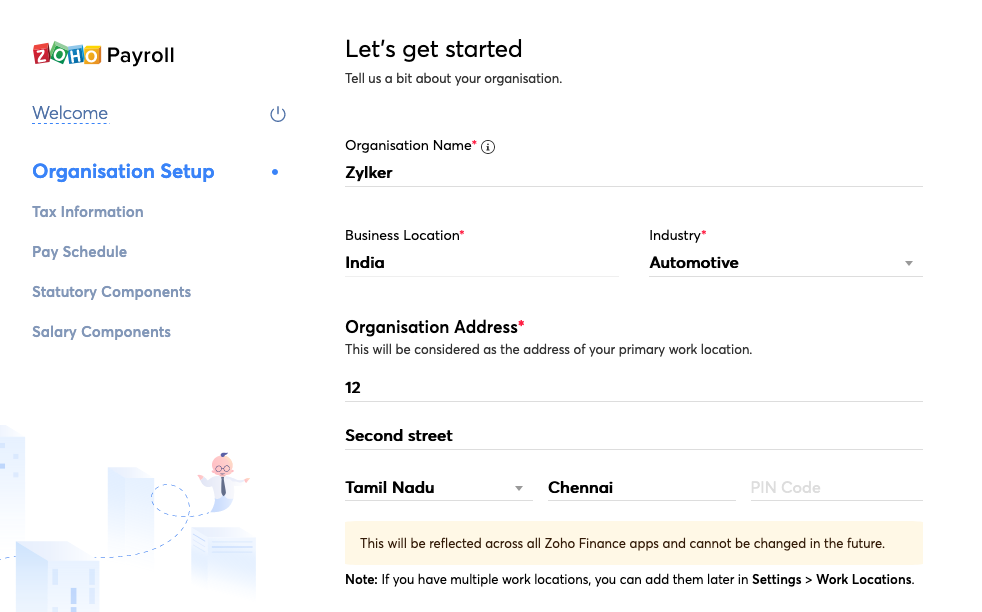Click address line field containing 12

pyautogui.click(x=633, y=387)
